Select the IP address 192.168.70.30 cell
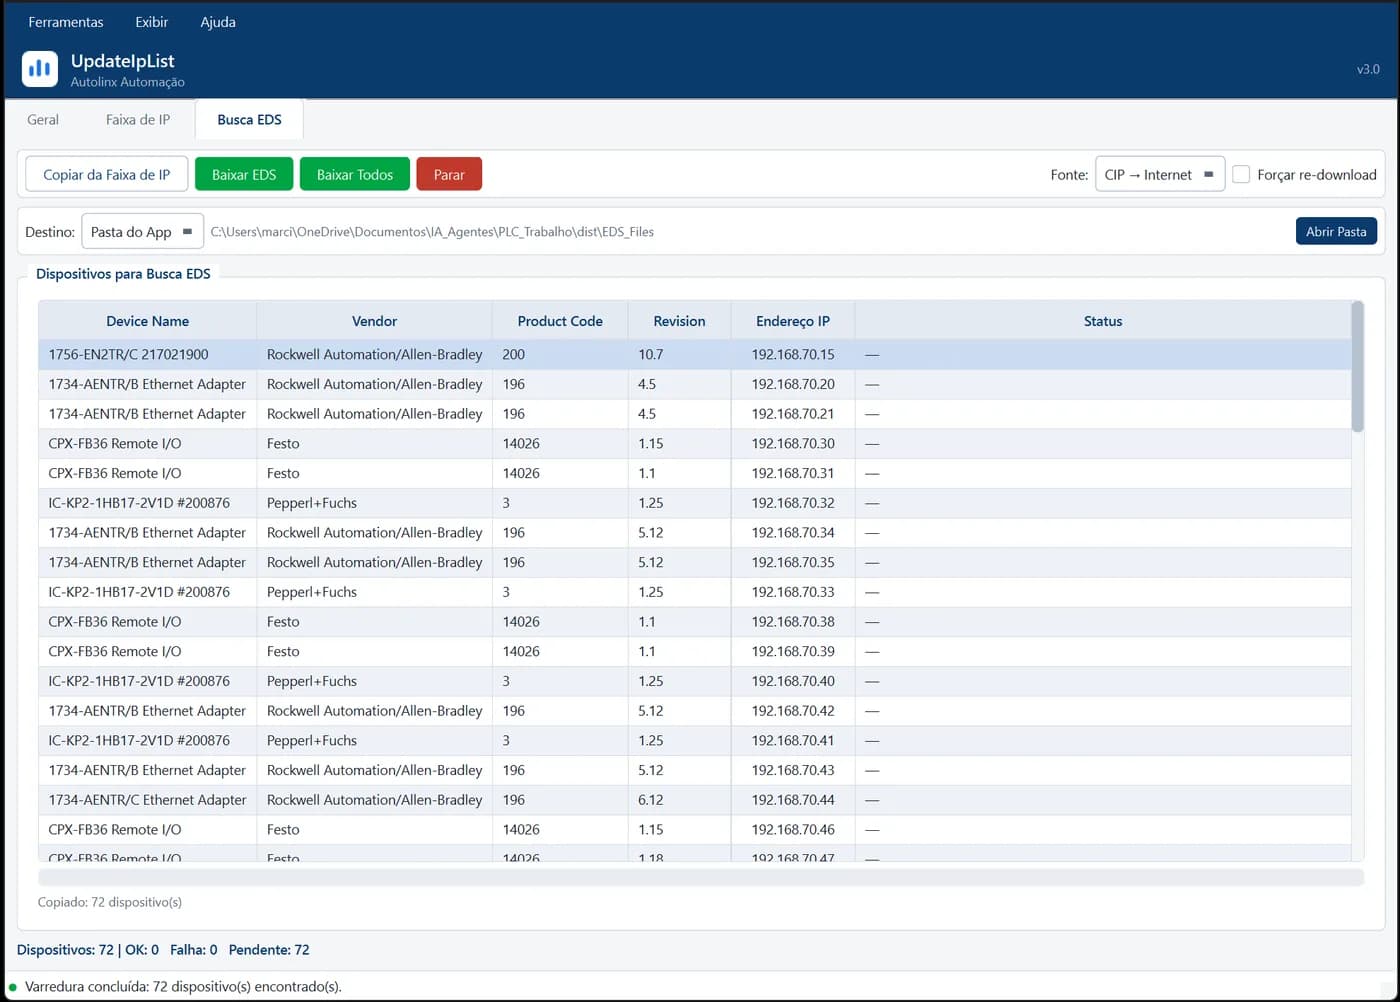The image size is (1400, 1002). click(793, 443)
